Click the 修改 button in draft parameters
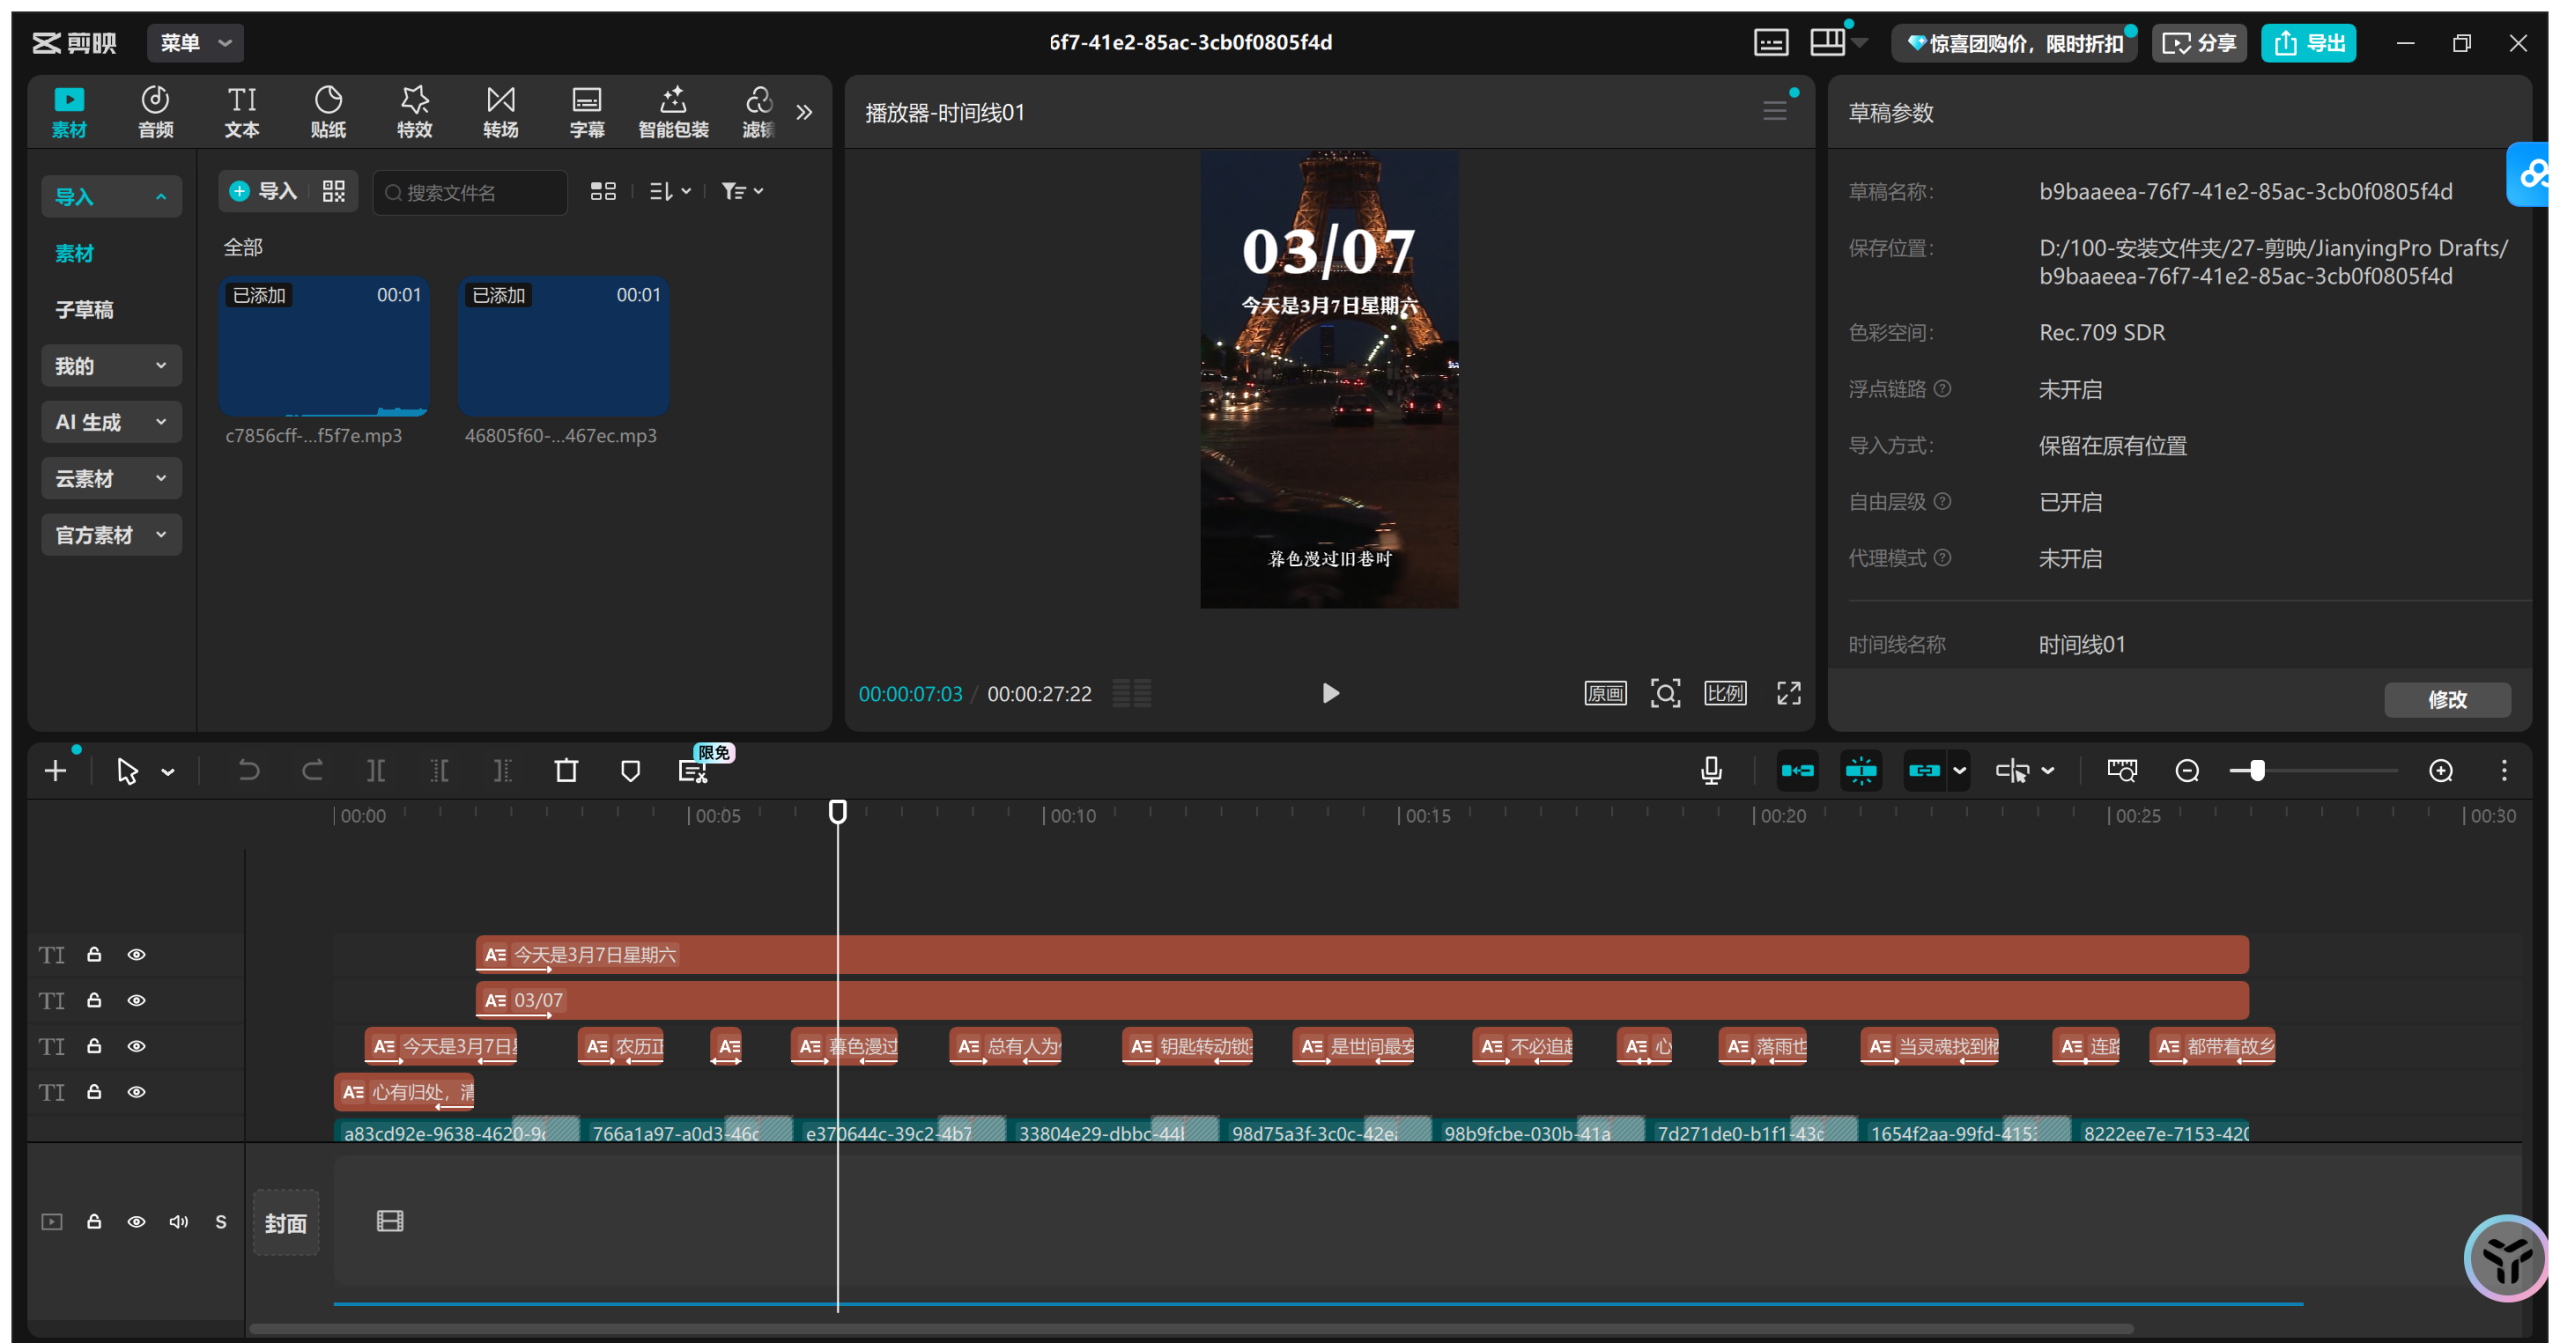Viewport: 2560px width, 1343px height. [2446, 699]
